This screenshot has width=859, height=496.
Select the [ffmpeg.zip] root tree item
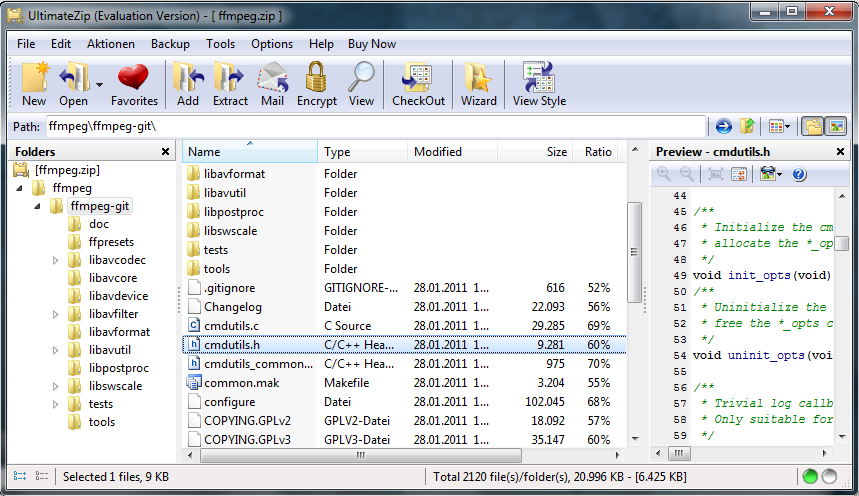(67, 170)
